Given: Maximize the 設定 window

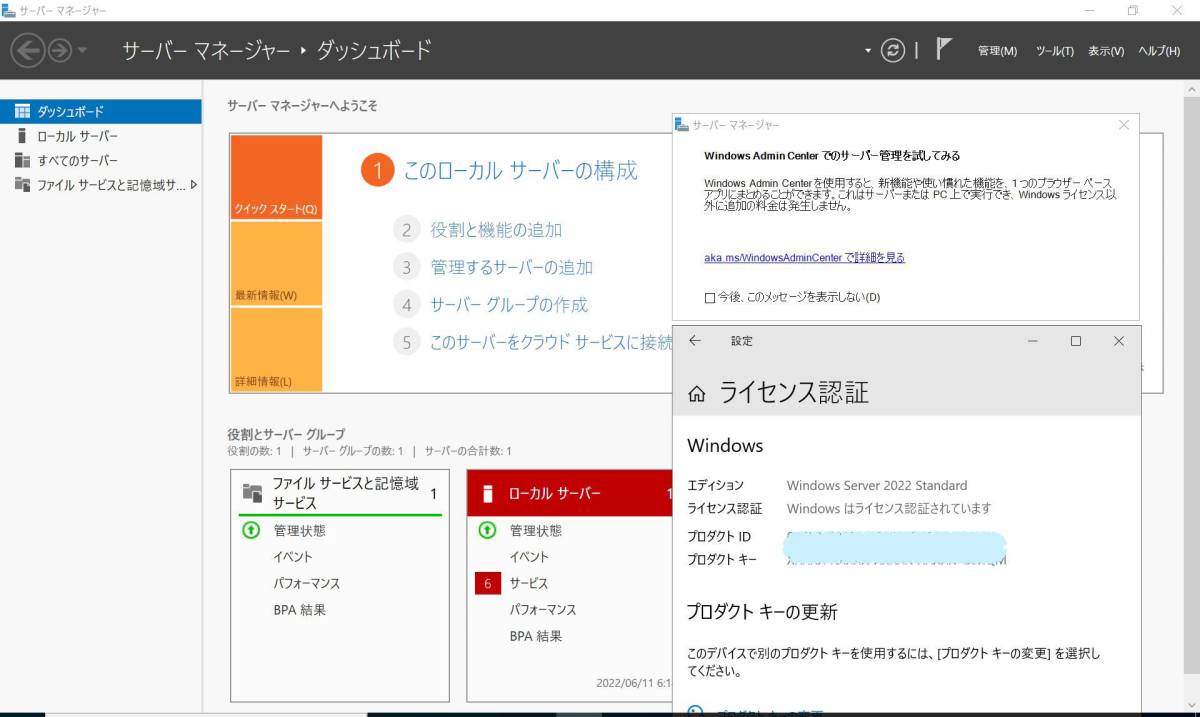Looking at the screenshot, I should 1076,341.
